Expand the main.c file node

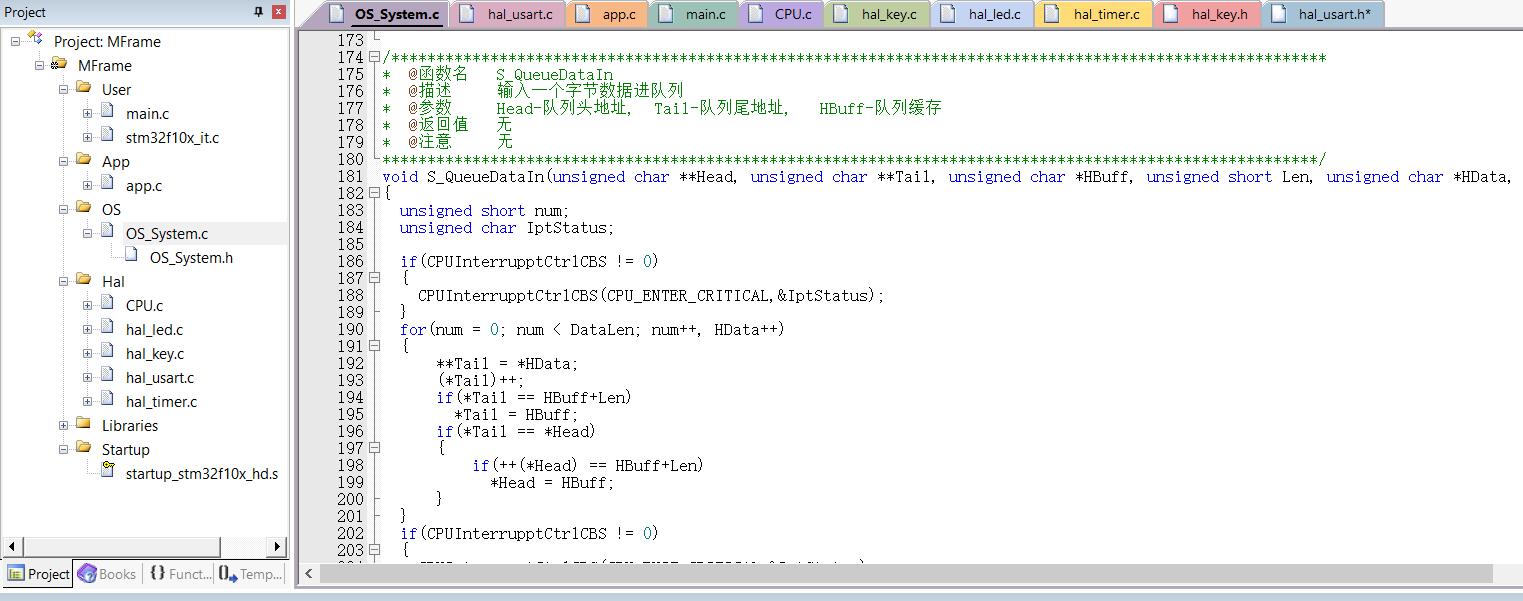click(x=87, y=113)
